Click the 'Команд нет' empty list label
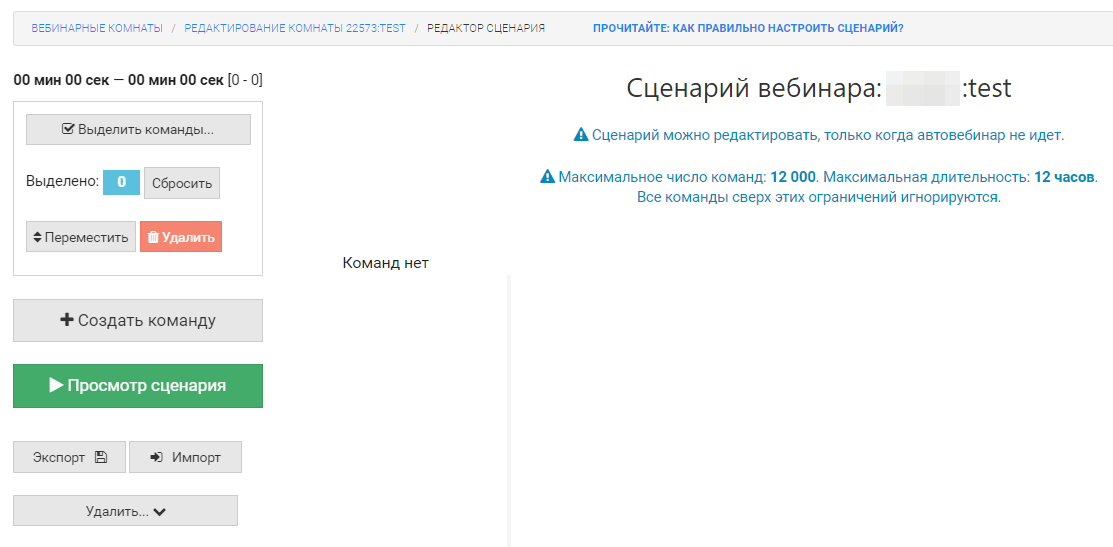Image resolution: width=1113 pixels, height=547 pixels. point(385,263)
